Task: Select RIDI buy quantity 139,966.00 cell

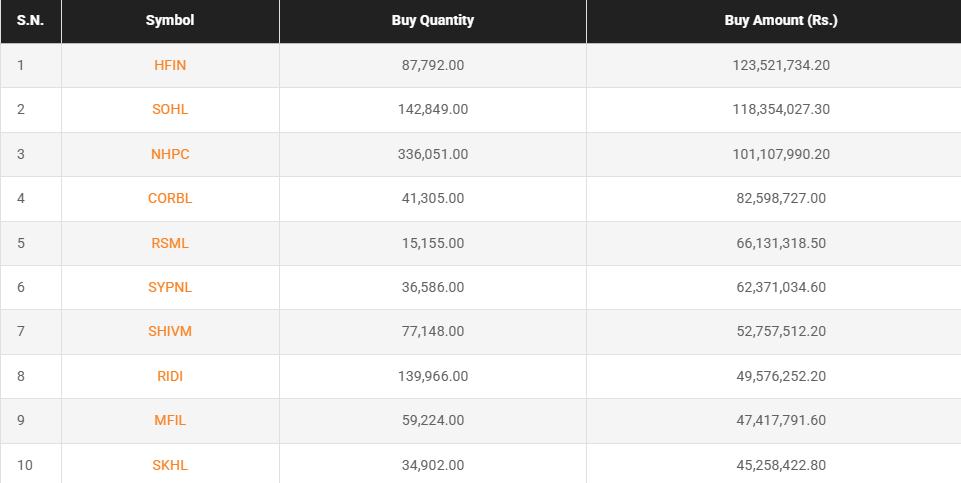Action: click(x=432, y=376)
